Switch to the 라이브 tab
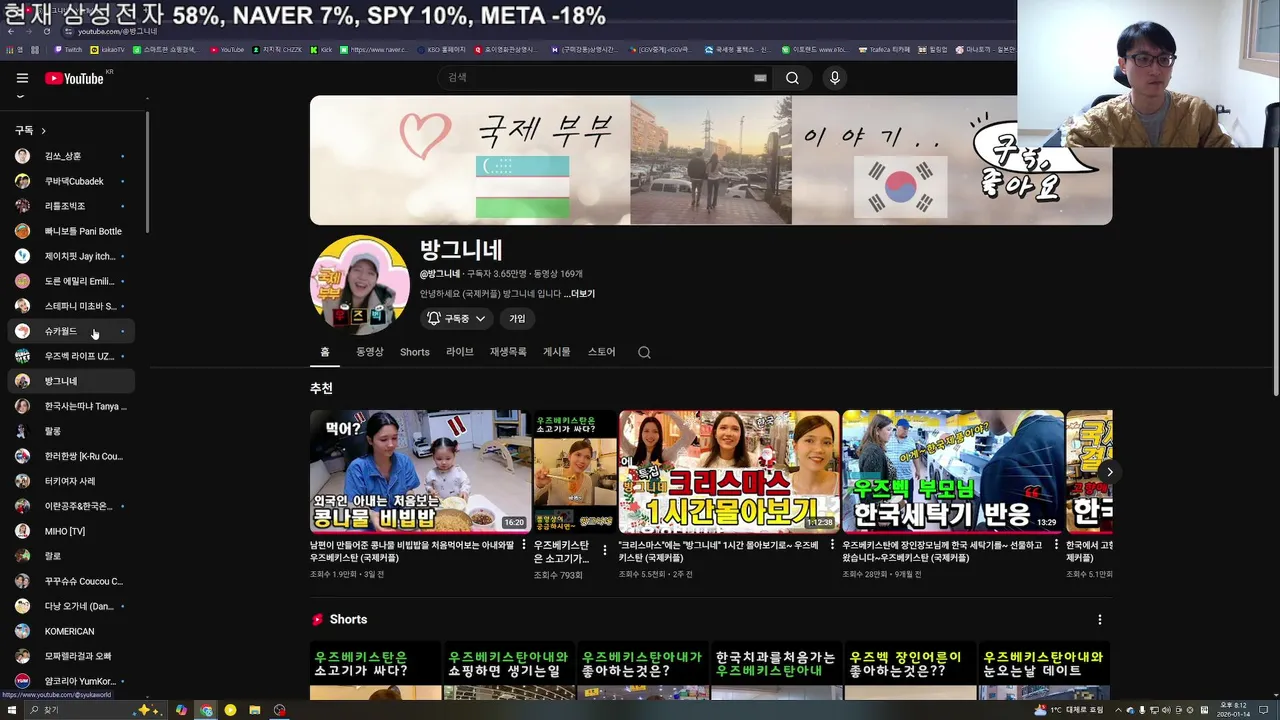The width and height of the screenshot is (1280, 720). pos(460,352)
